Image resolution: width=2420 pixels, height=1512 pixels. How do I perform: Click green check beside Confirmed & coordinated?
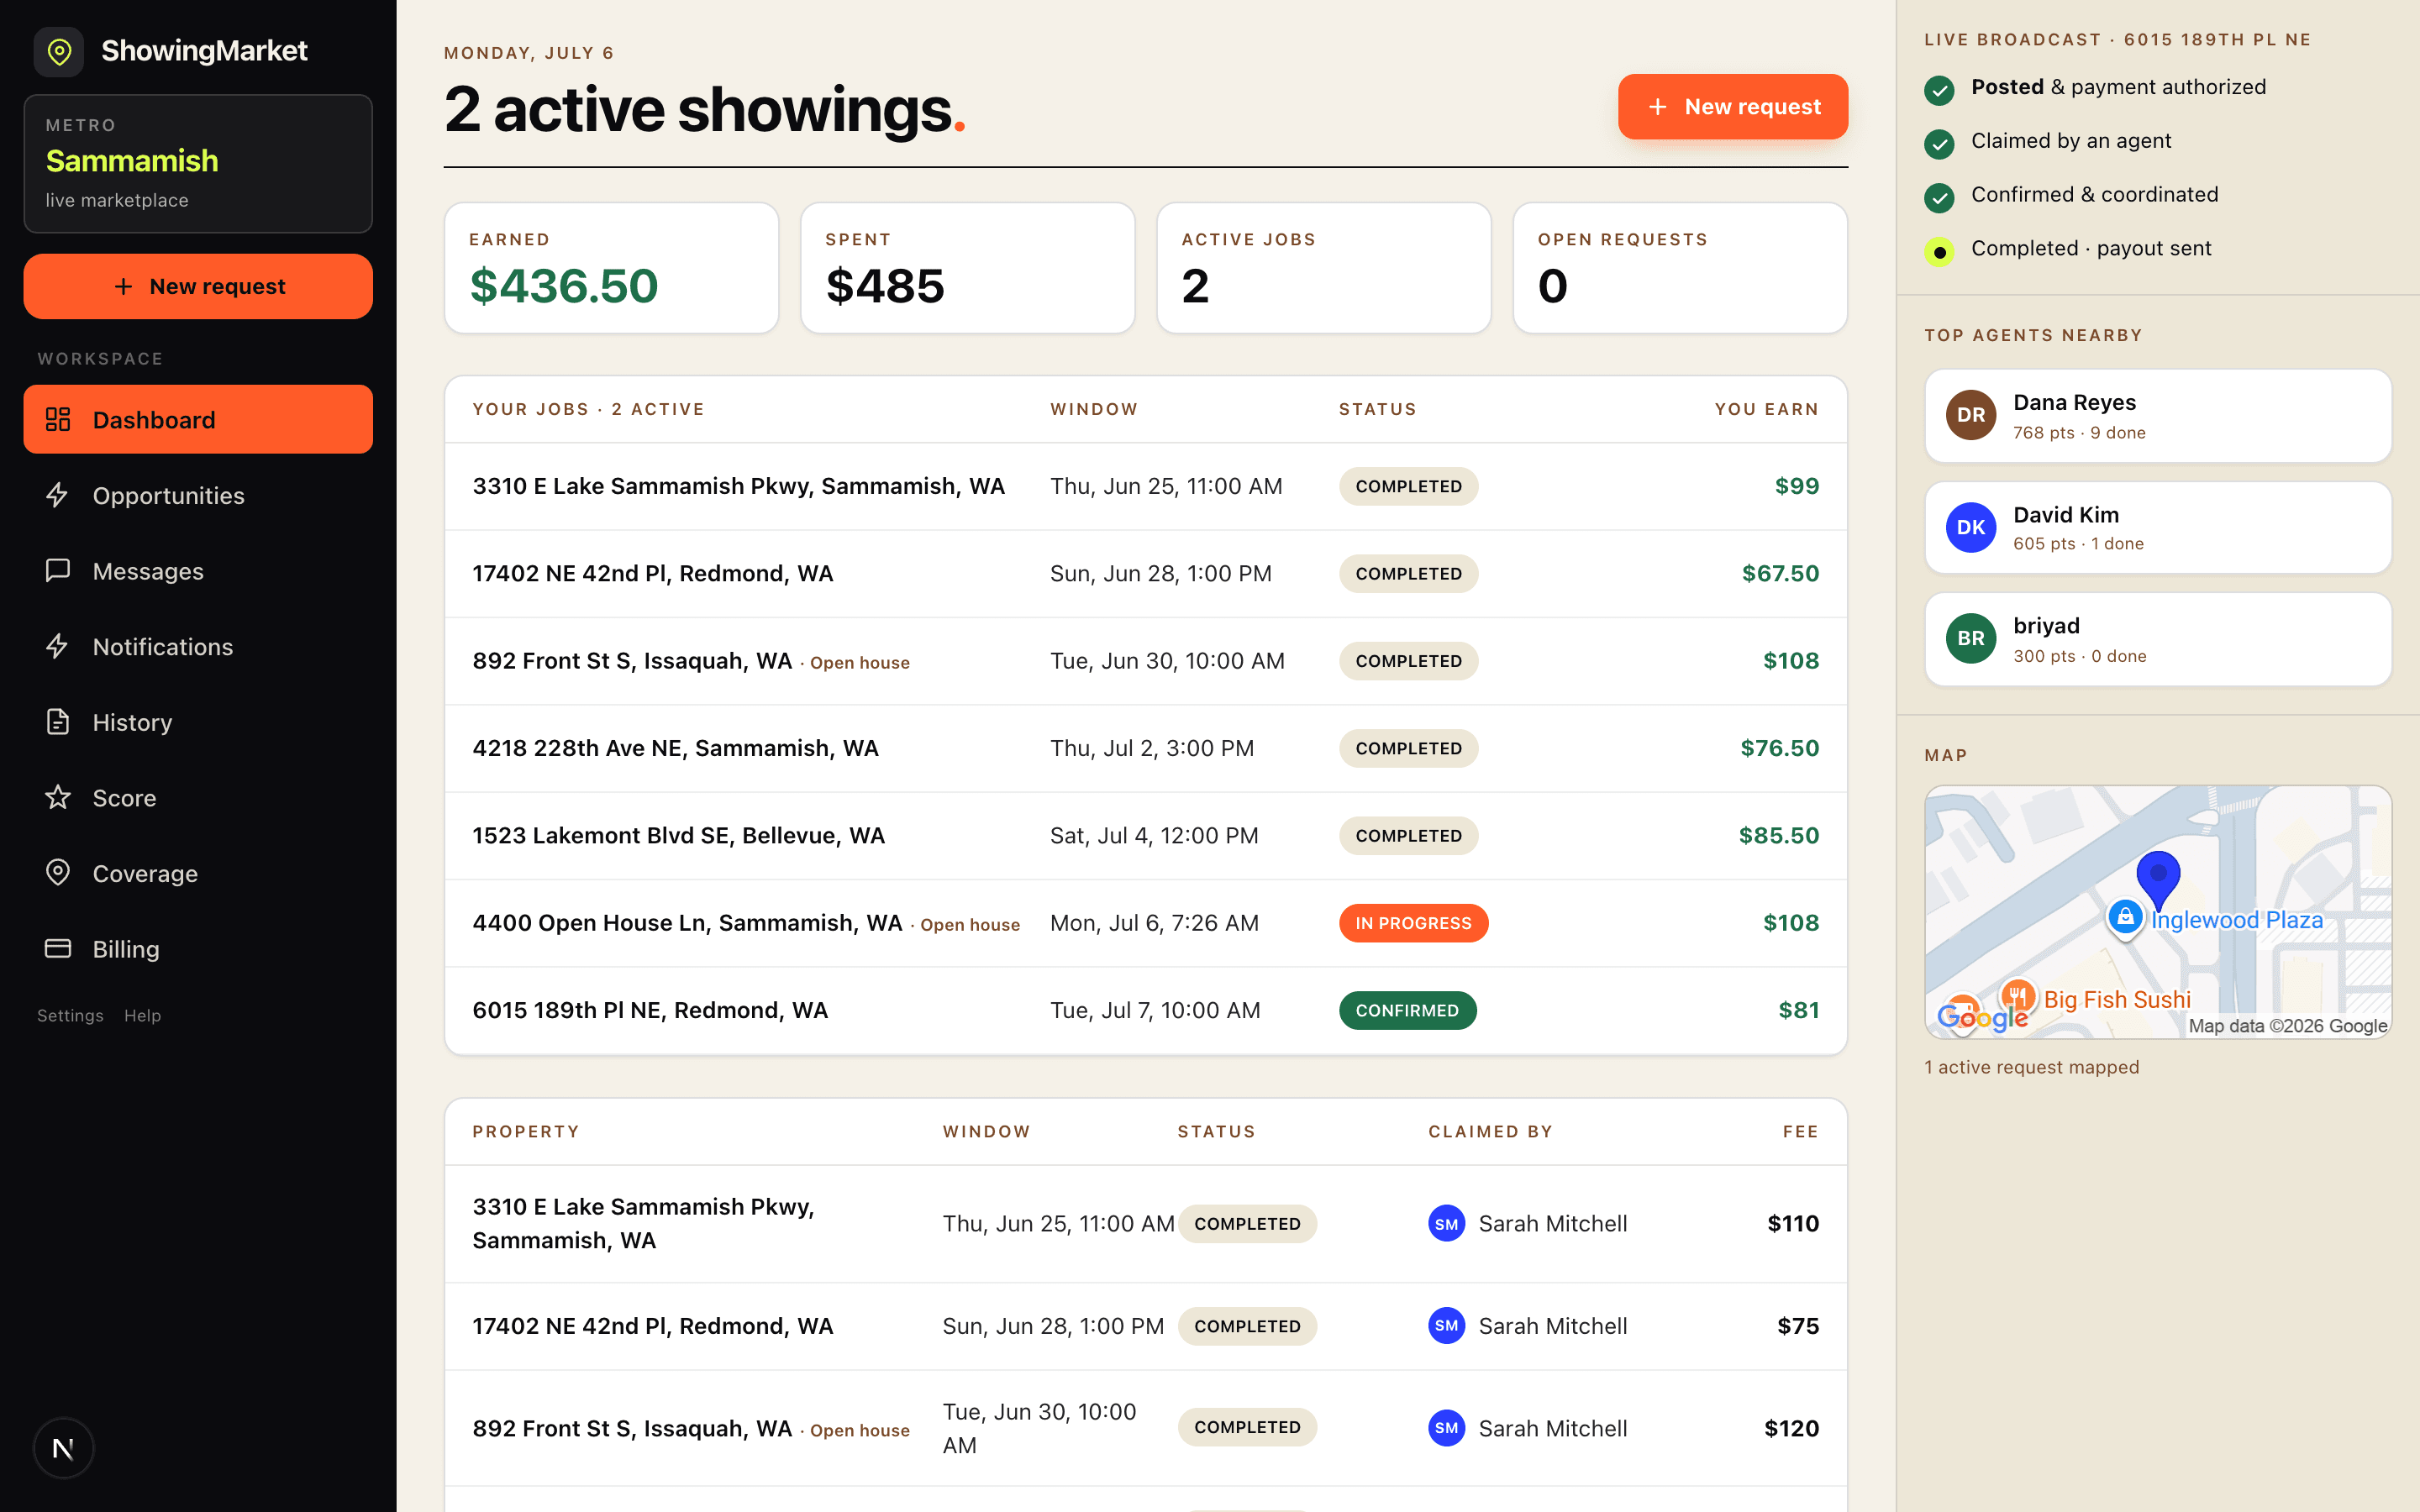pyautogui.click(x=1939, y=198)
